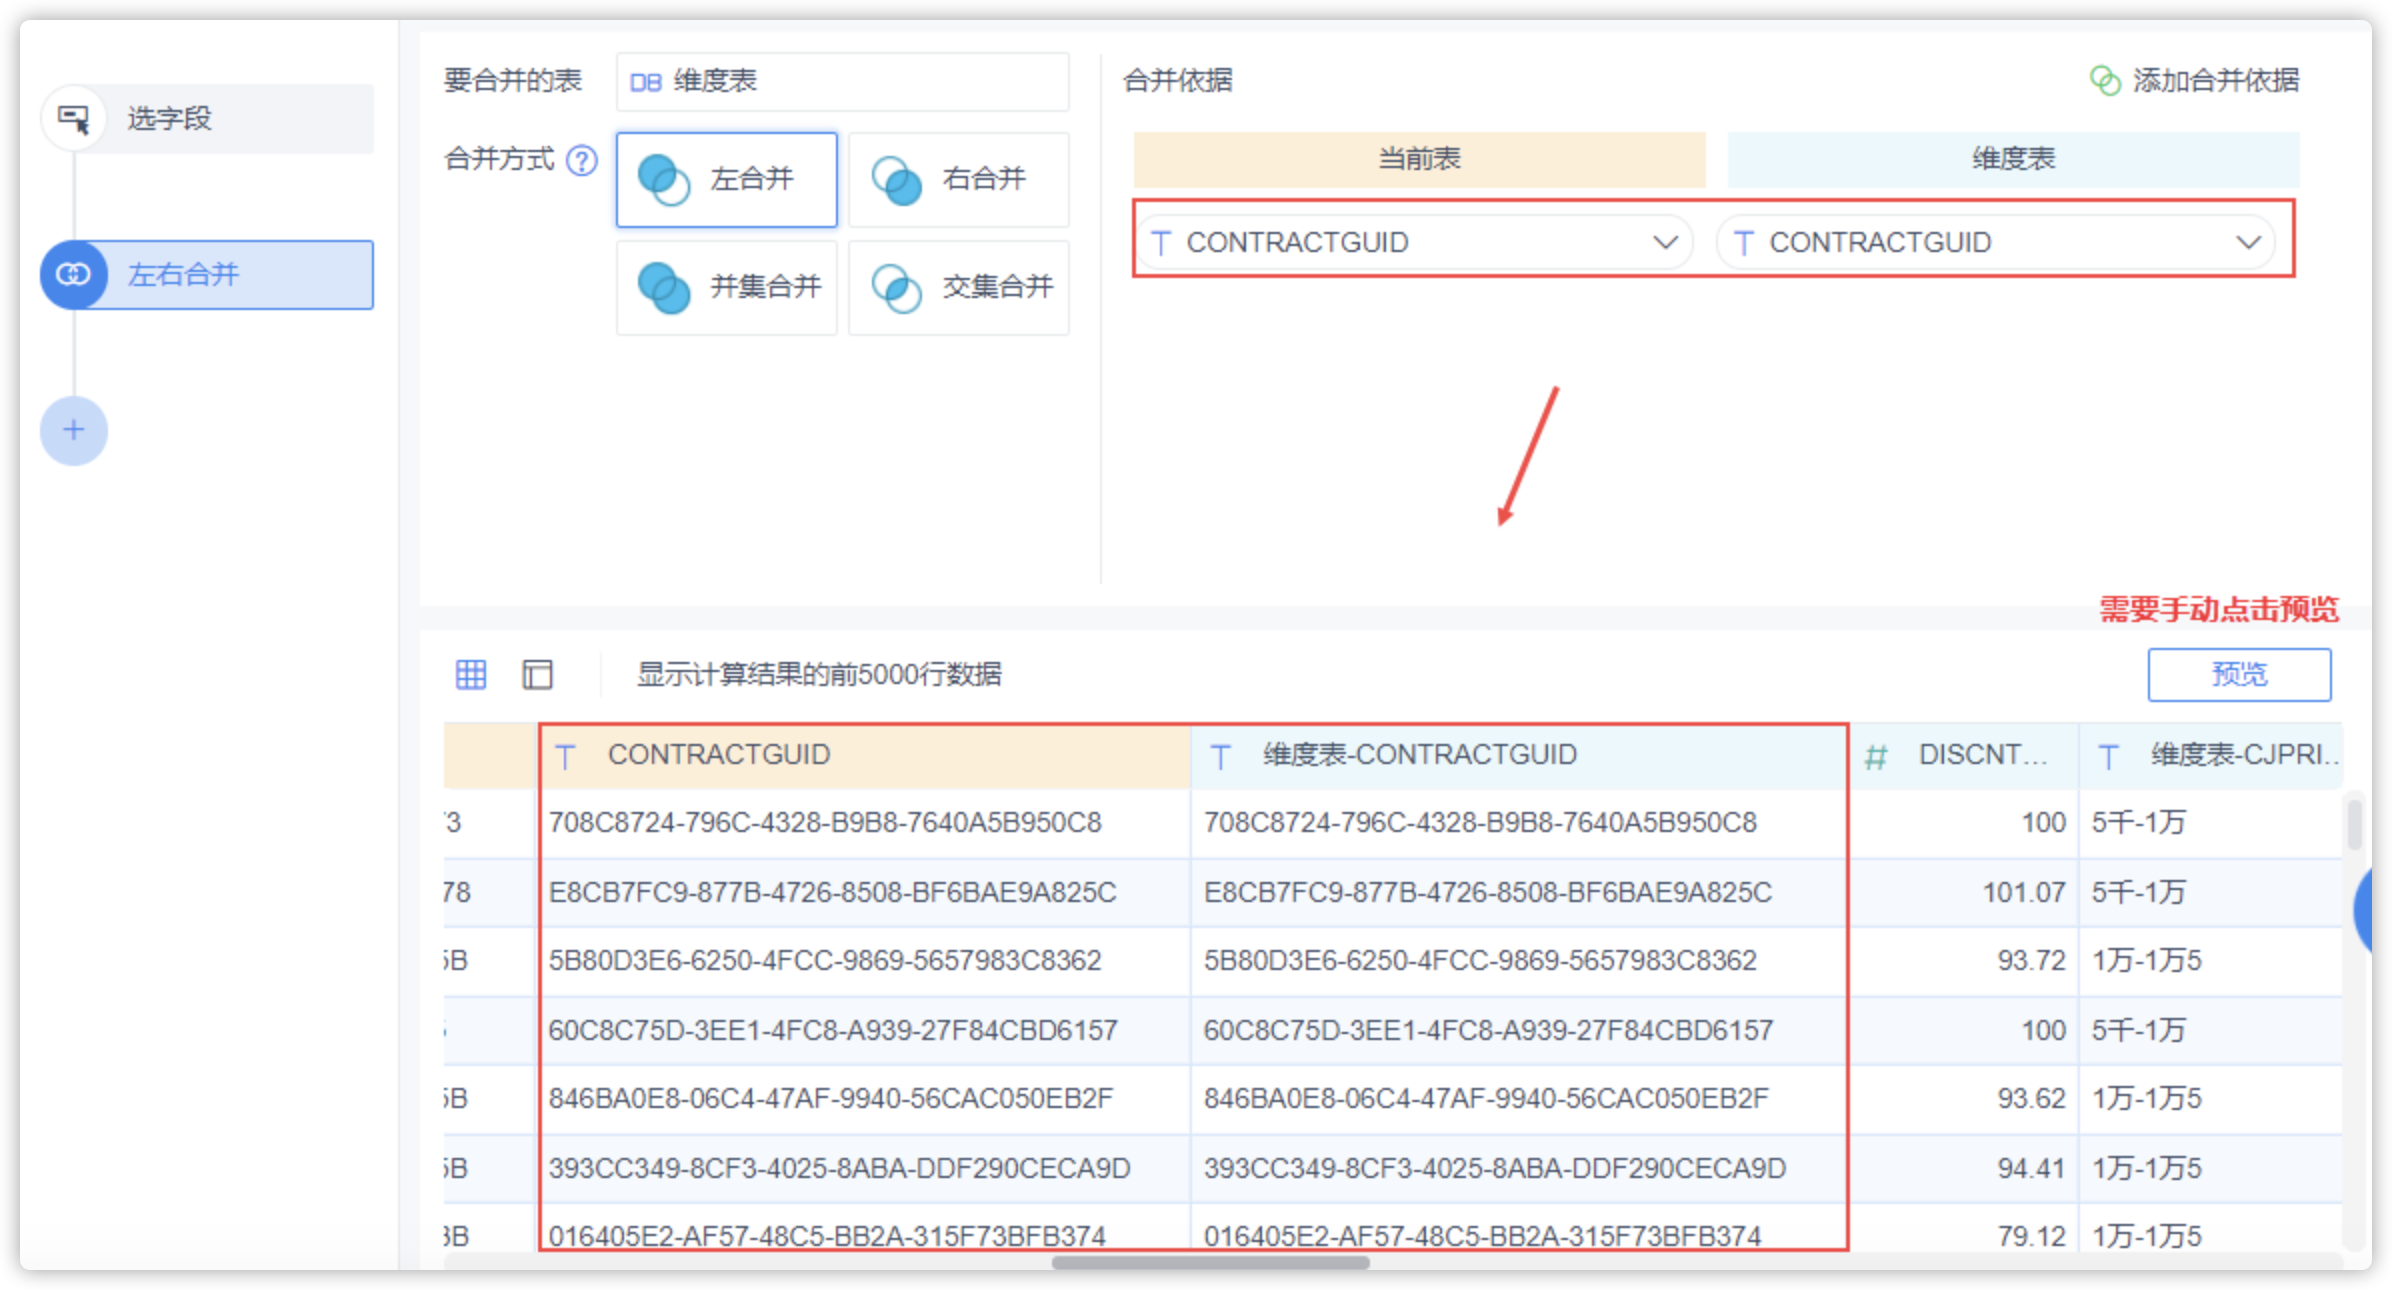Click the 93.62 discount value
Screen dimensions: 2392x1290
[2031, 1099]
